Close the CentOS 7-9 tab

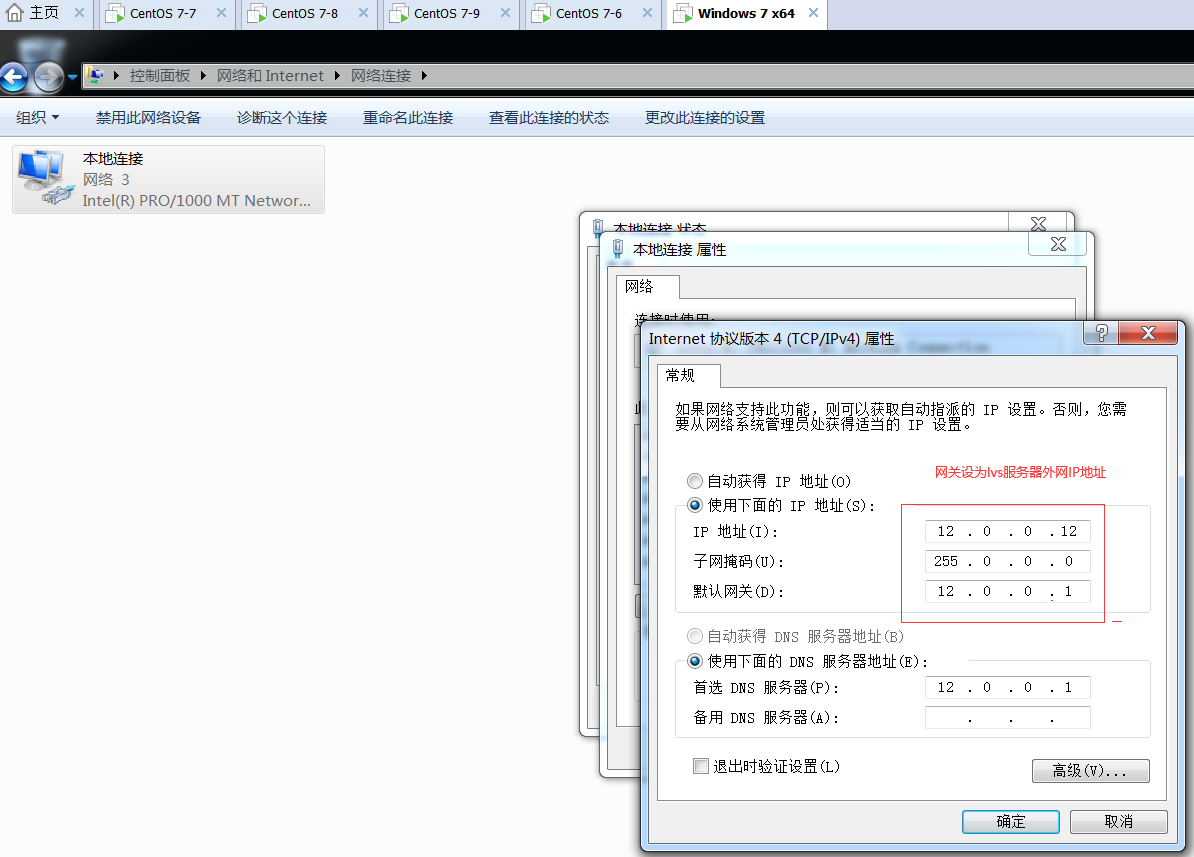coord(505,13)
